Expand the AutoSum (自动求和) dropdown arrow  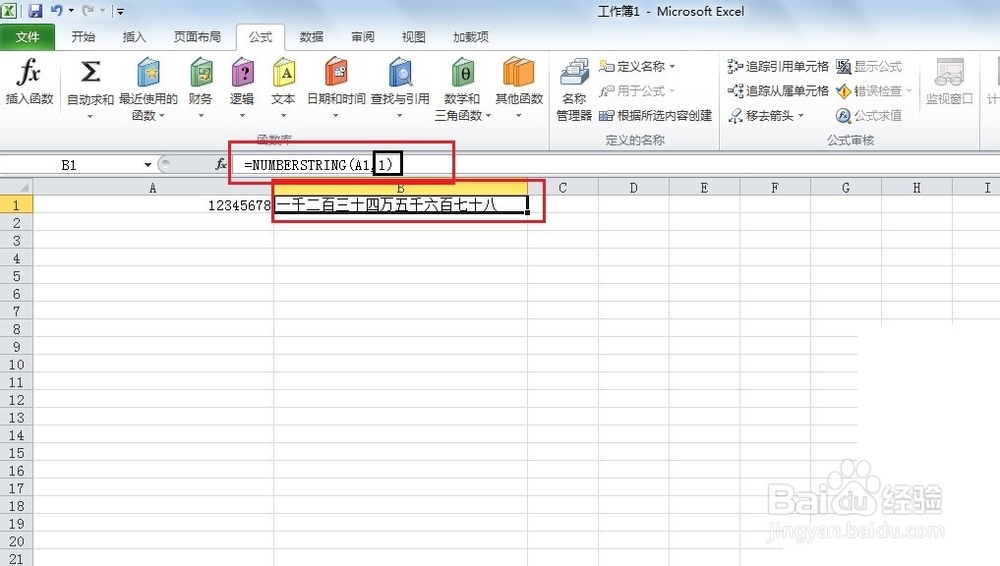(x=90, y=116)
